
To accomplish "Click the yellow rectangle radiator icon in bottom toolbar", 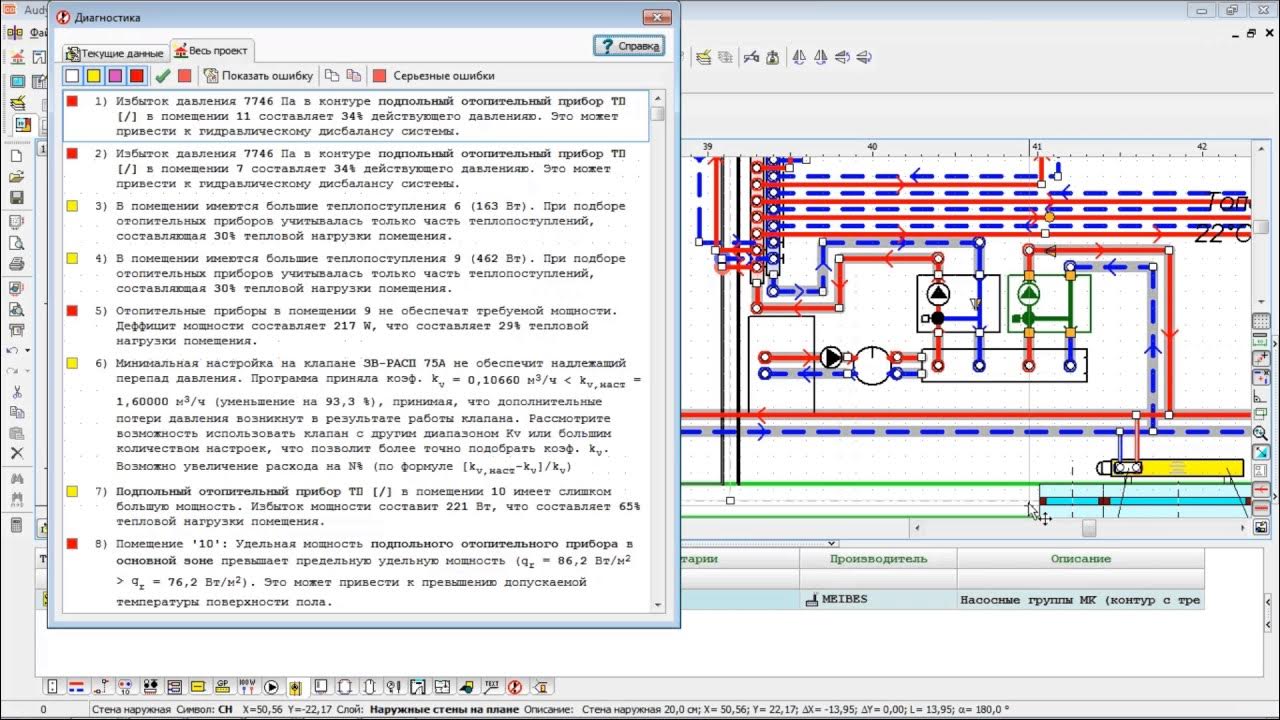I will click(x=198, y=687).
